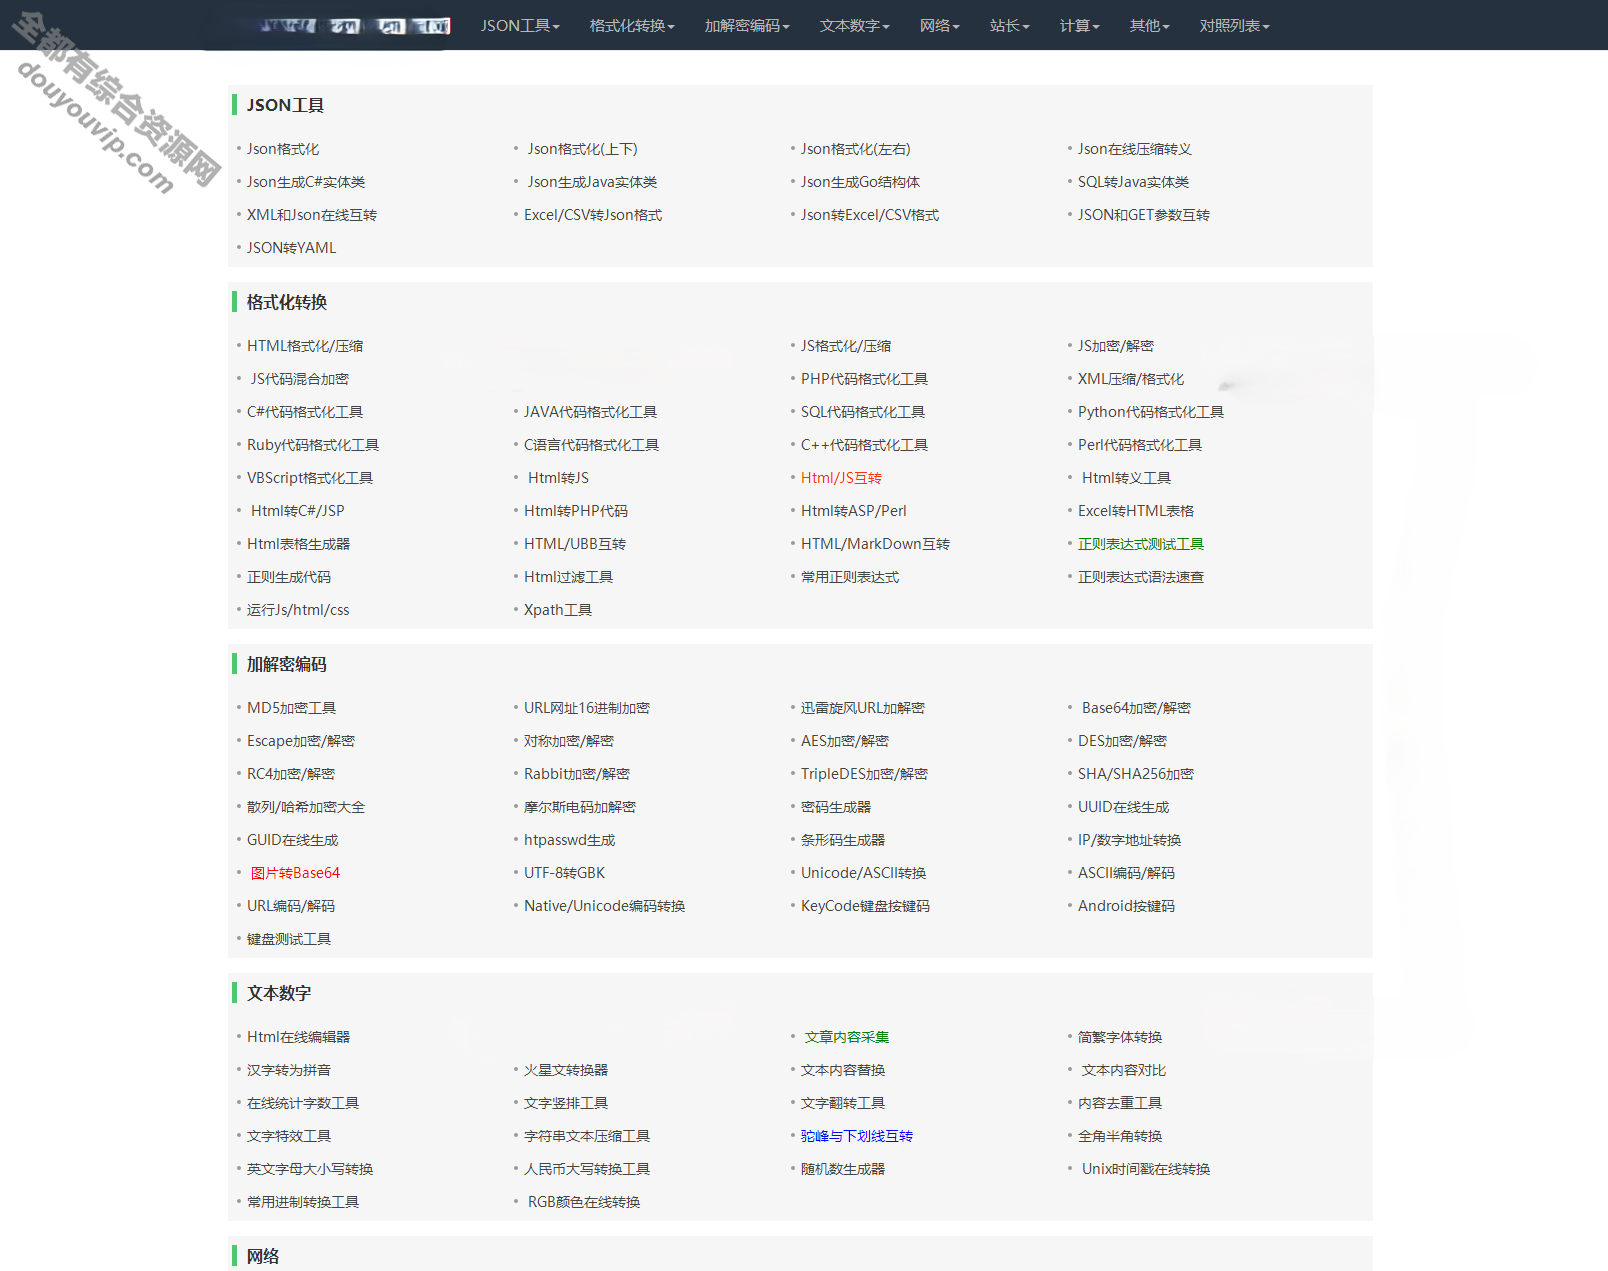
Task: Open Native/Unicode编码转换 link
Action: tap(605, 906)
